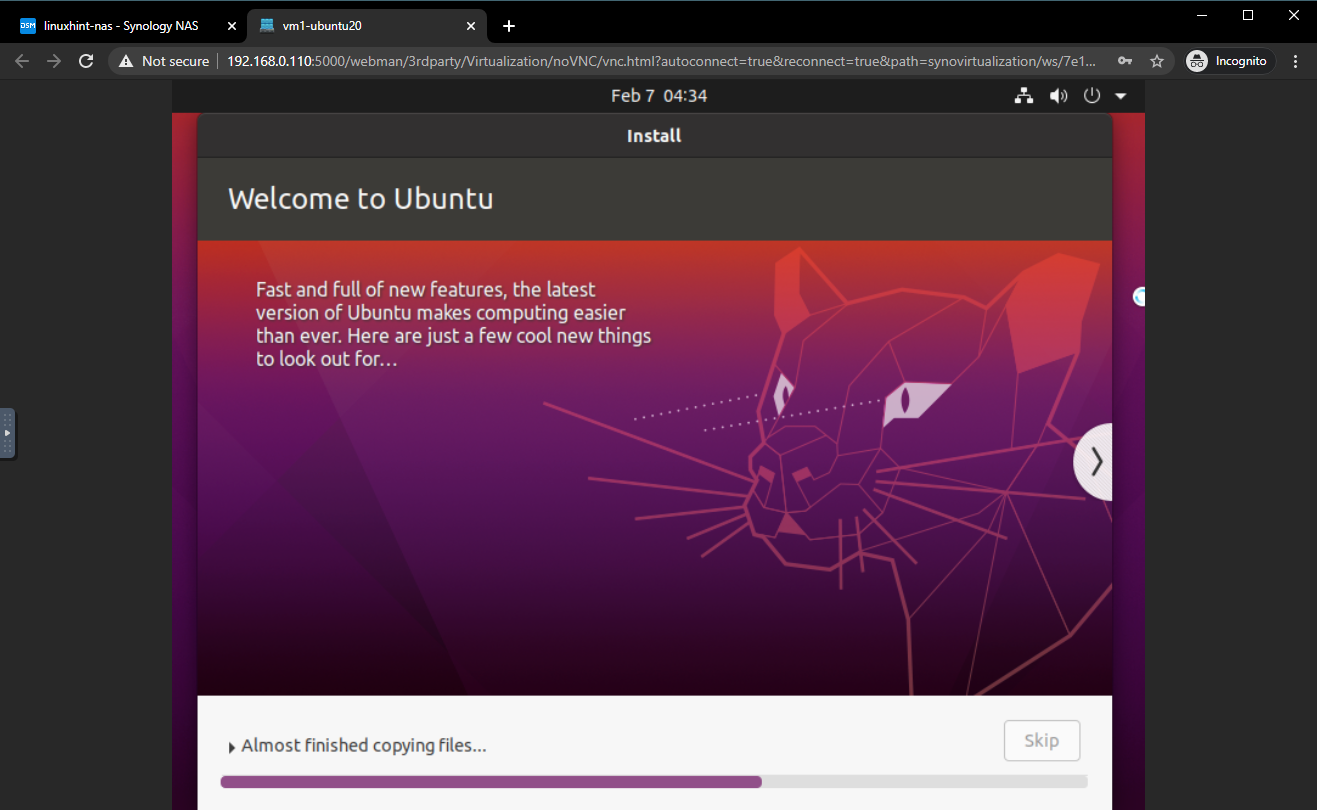Image resolution: width=1317 pixels, height=810 pixels.
Task: Bookmark this page with the star icon
Action: point(1157,61)
